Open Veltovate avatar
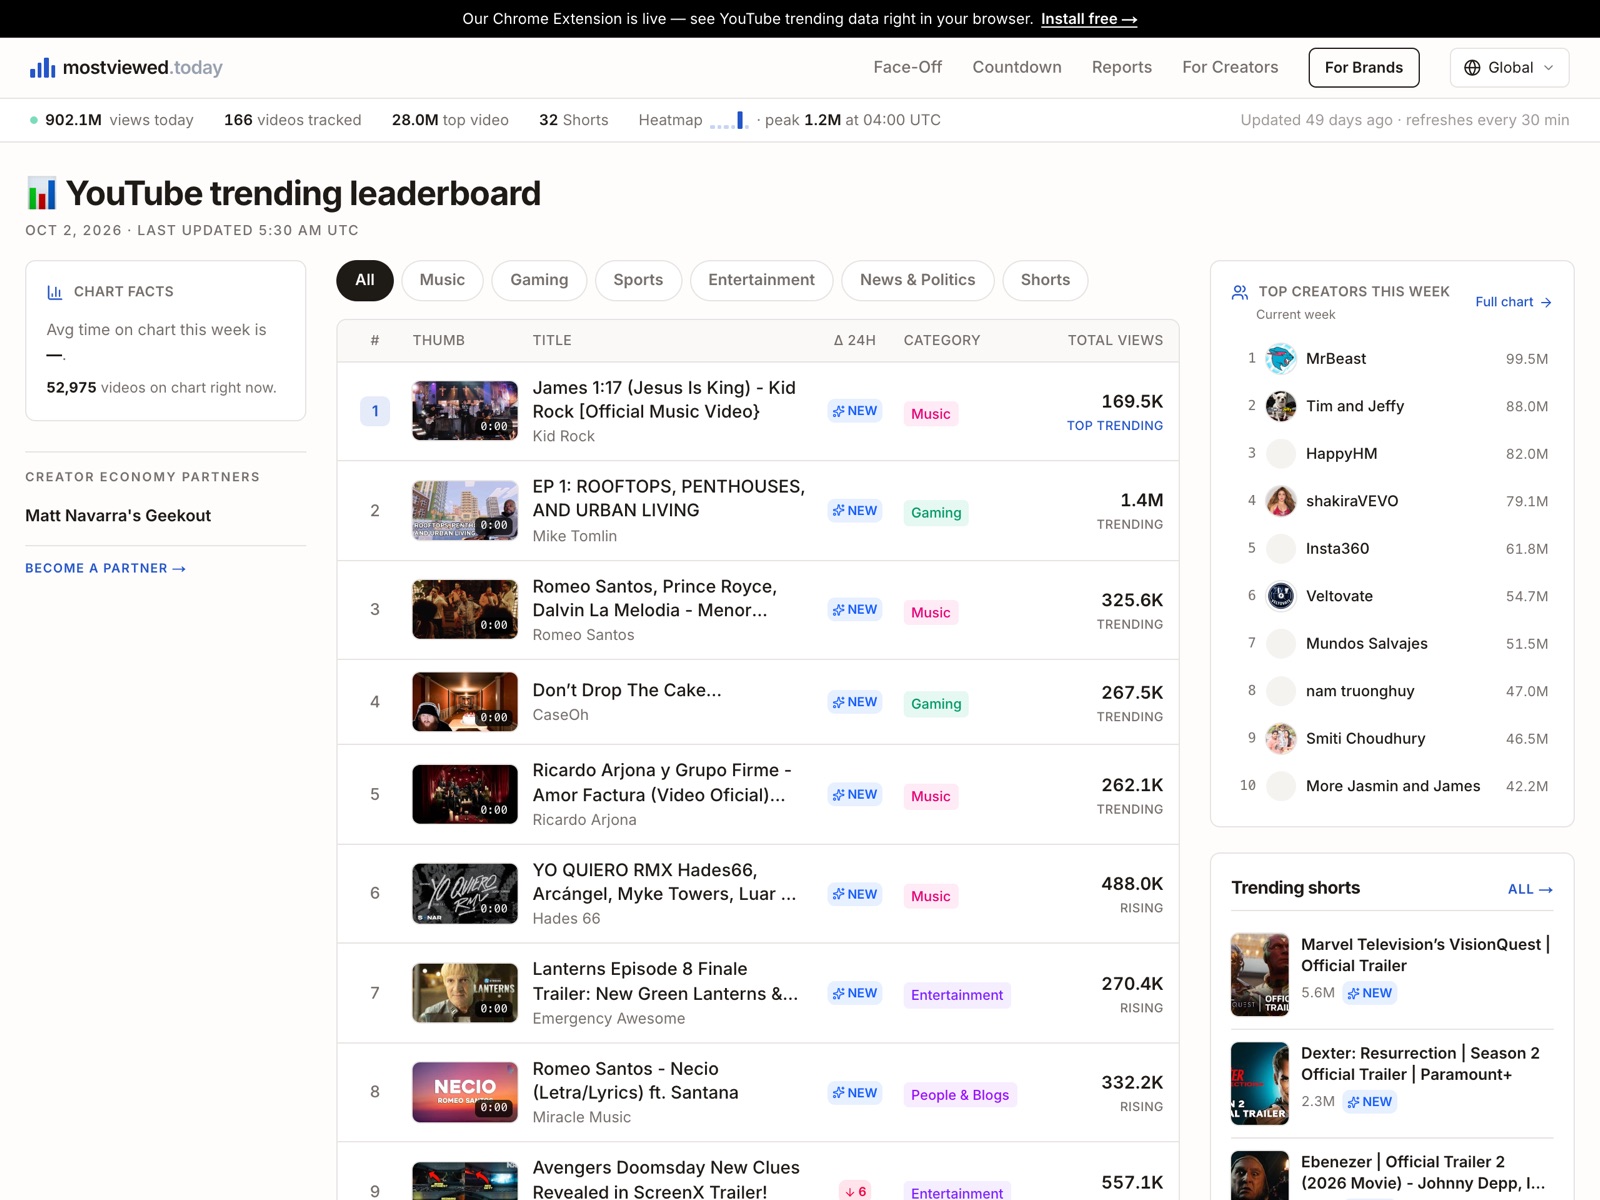The height and width of the screenshot is (1200, 1600). tap(1281, 596)
